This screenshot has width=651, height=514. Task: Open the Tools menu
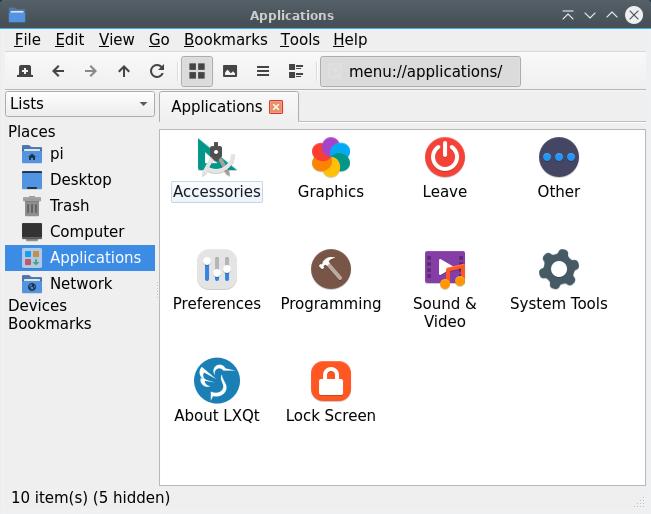pos(300,40)
